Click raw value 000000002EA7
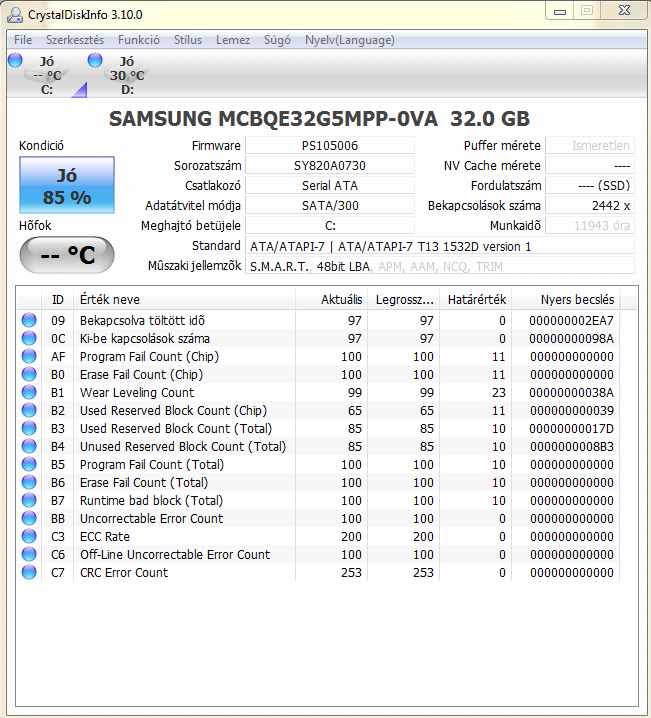 (x=571, y=321)
